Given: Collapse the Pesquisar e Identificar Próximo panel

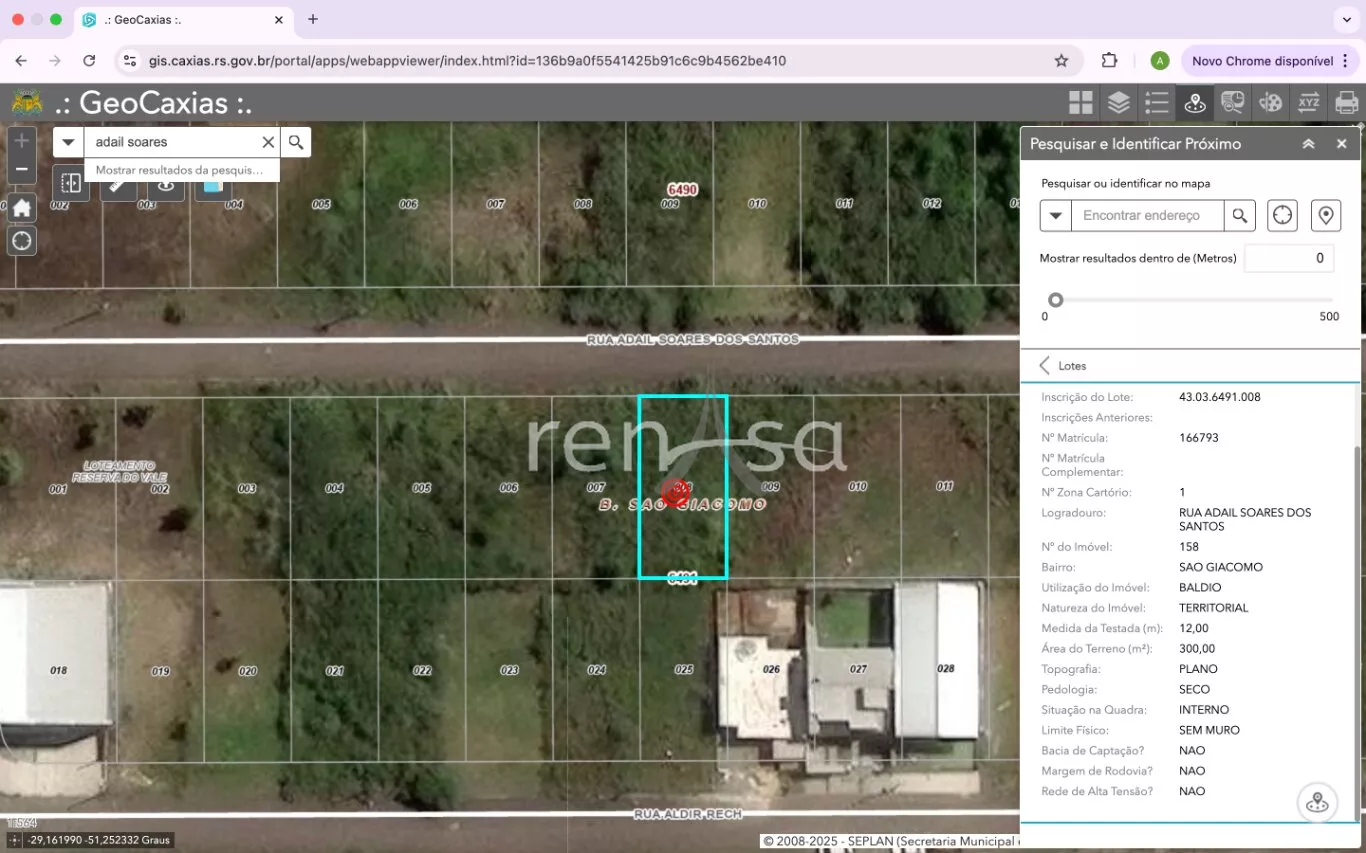Looking at the screenshot, I should point(1308,144).
